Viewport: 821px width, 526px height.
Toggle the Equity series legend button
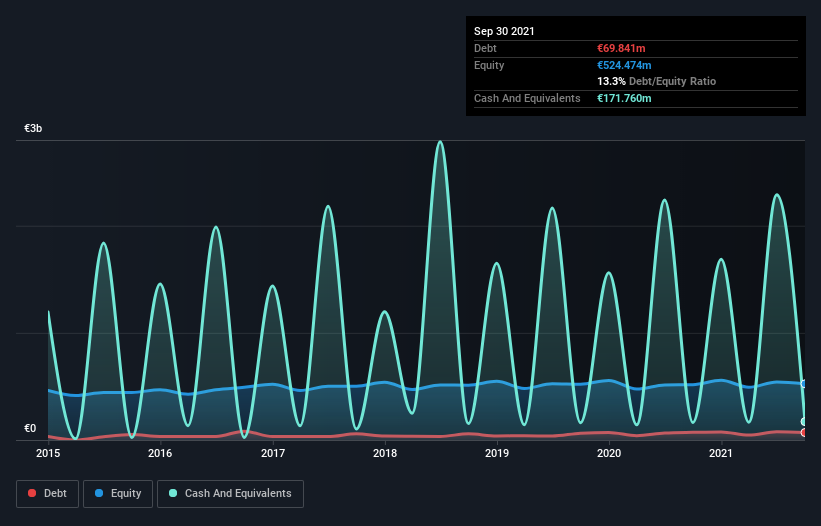point(118,494)
